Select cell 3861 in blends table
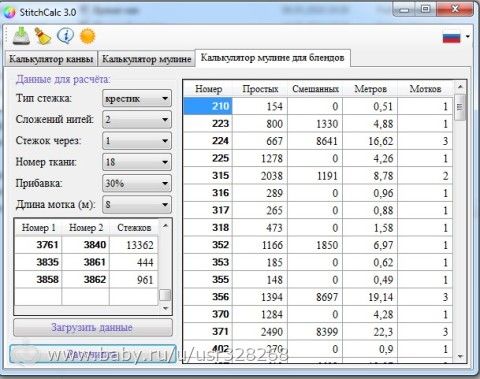Viewport: 480px width, 379px height. click(86, 262)
